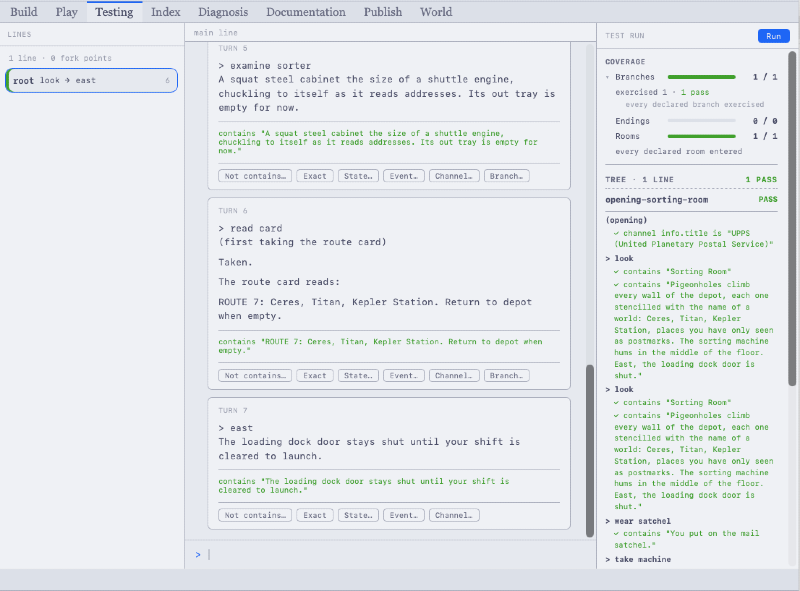Open Event assertion in Turn 6
The height and width of the screenshot is (591, 800).
pyautogui.click(x=404, y=376)
